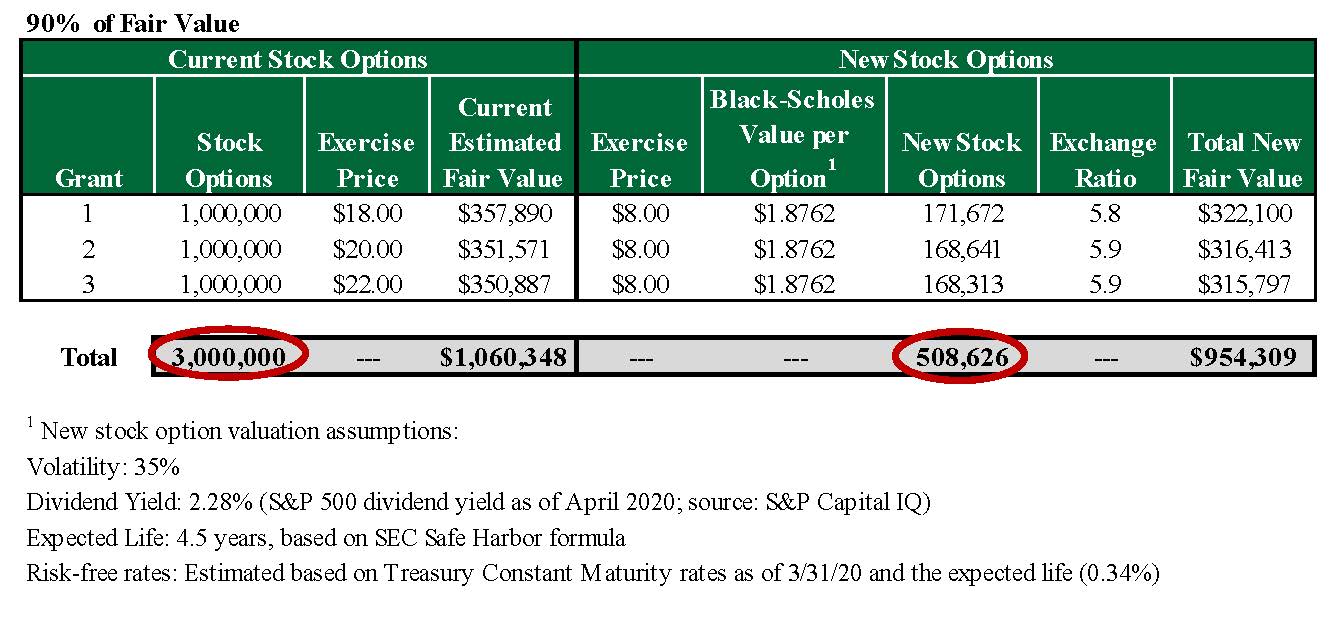Select the New Stock Options header
The width and height of the screenshot is (1334, 618).
coord(945,59)
